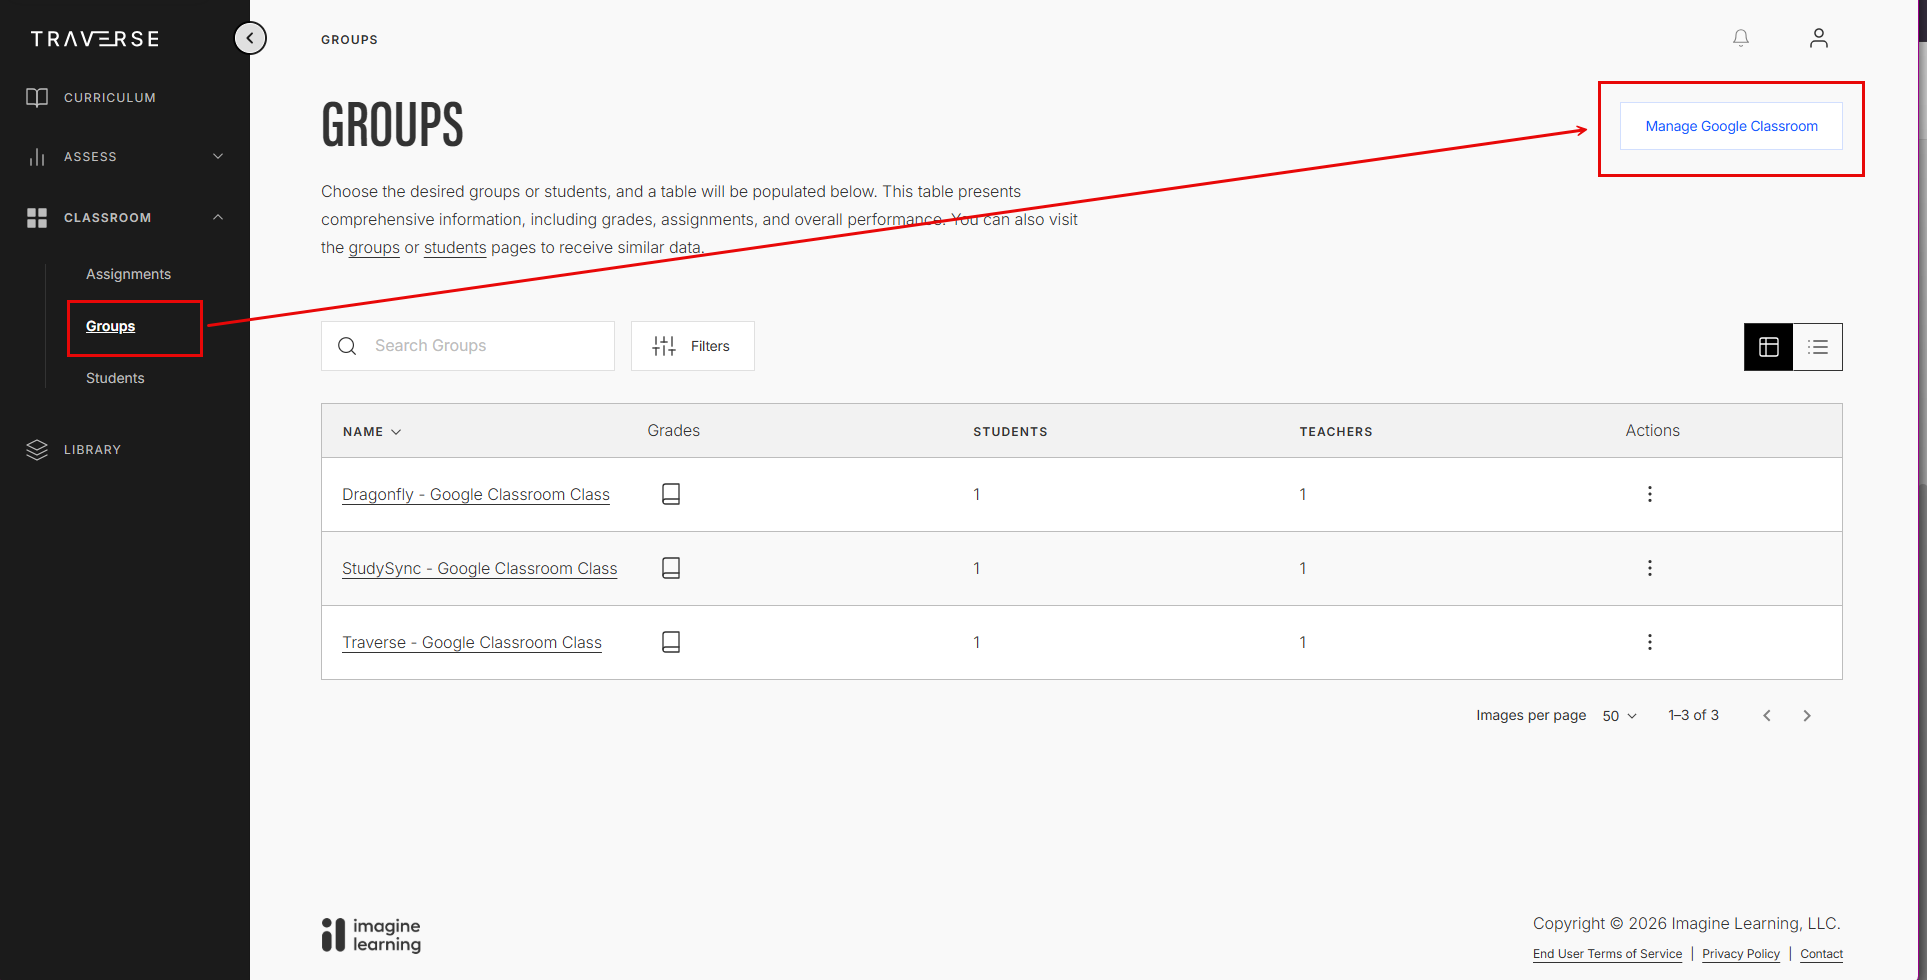Open grades book icon for Dragonfly
1927x980 pixels.
pyautogui.click(x=671, y=494)
